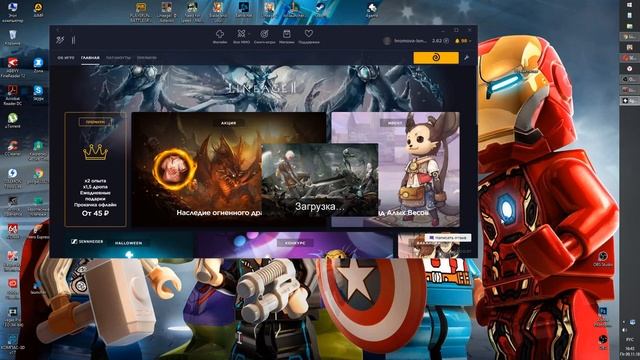Open Windows Start button on side taskbar
The width and height of the screenshot is (640, 360).
tap(629, 4)
